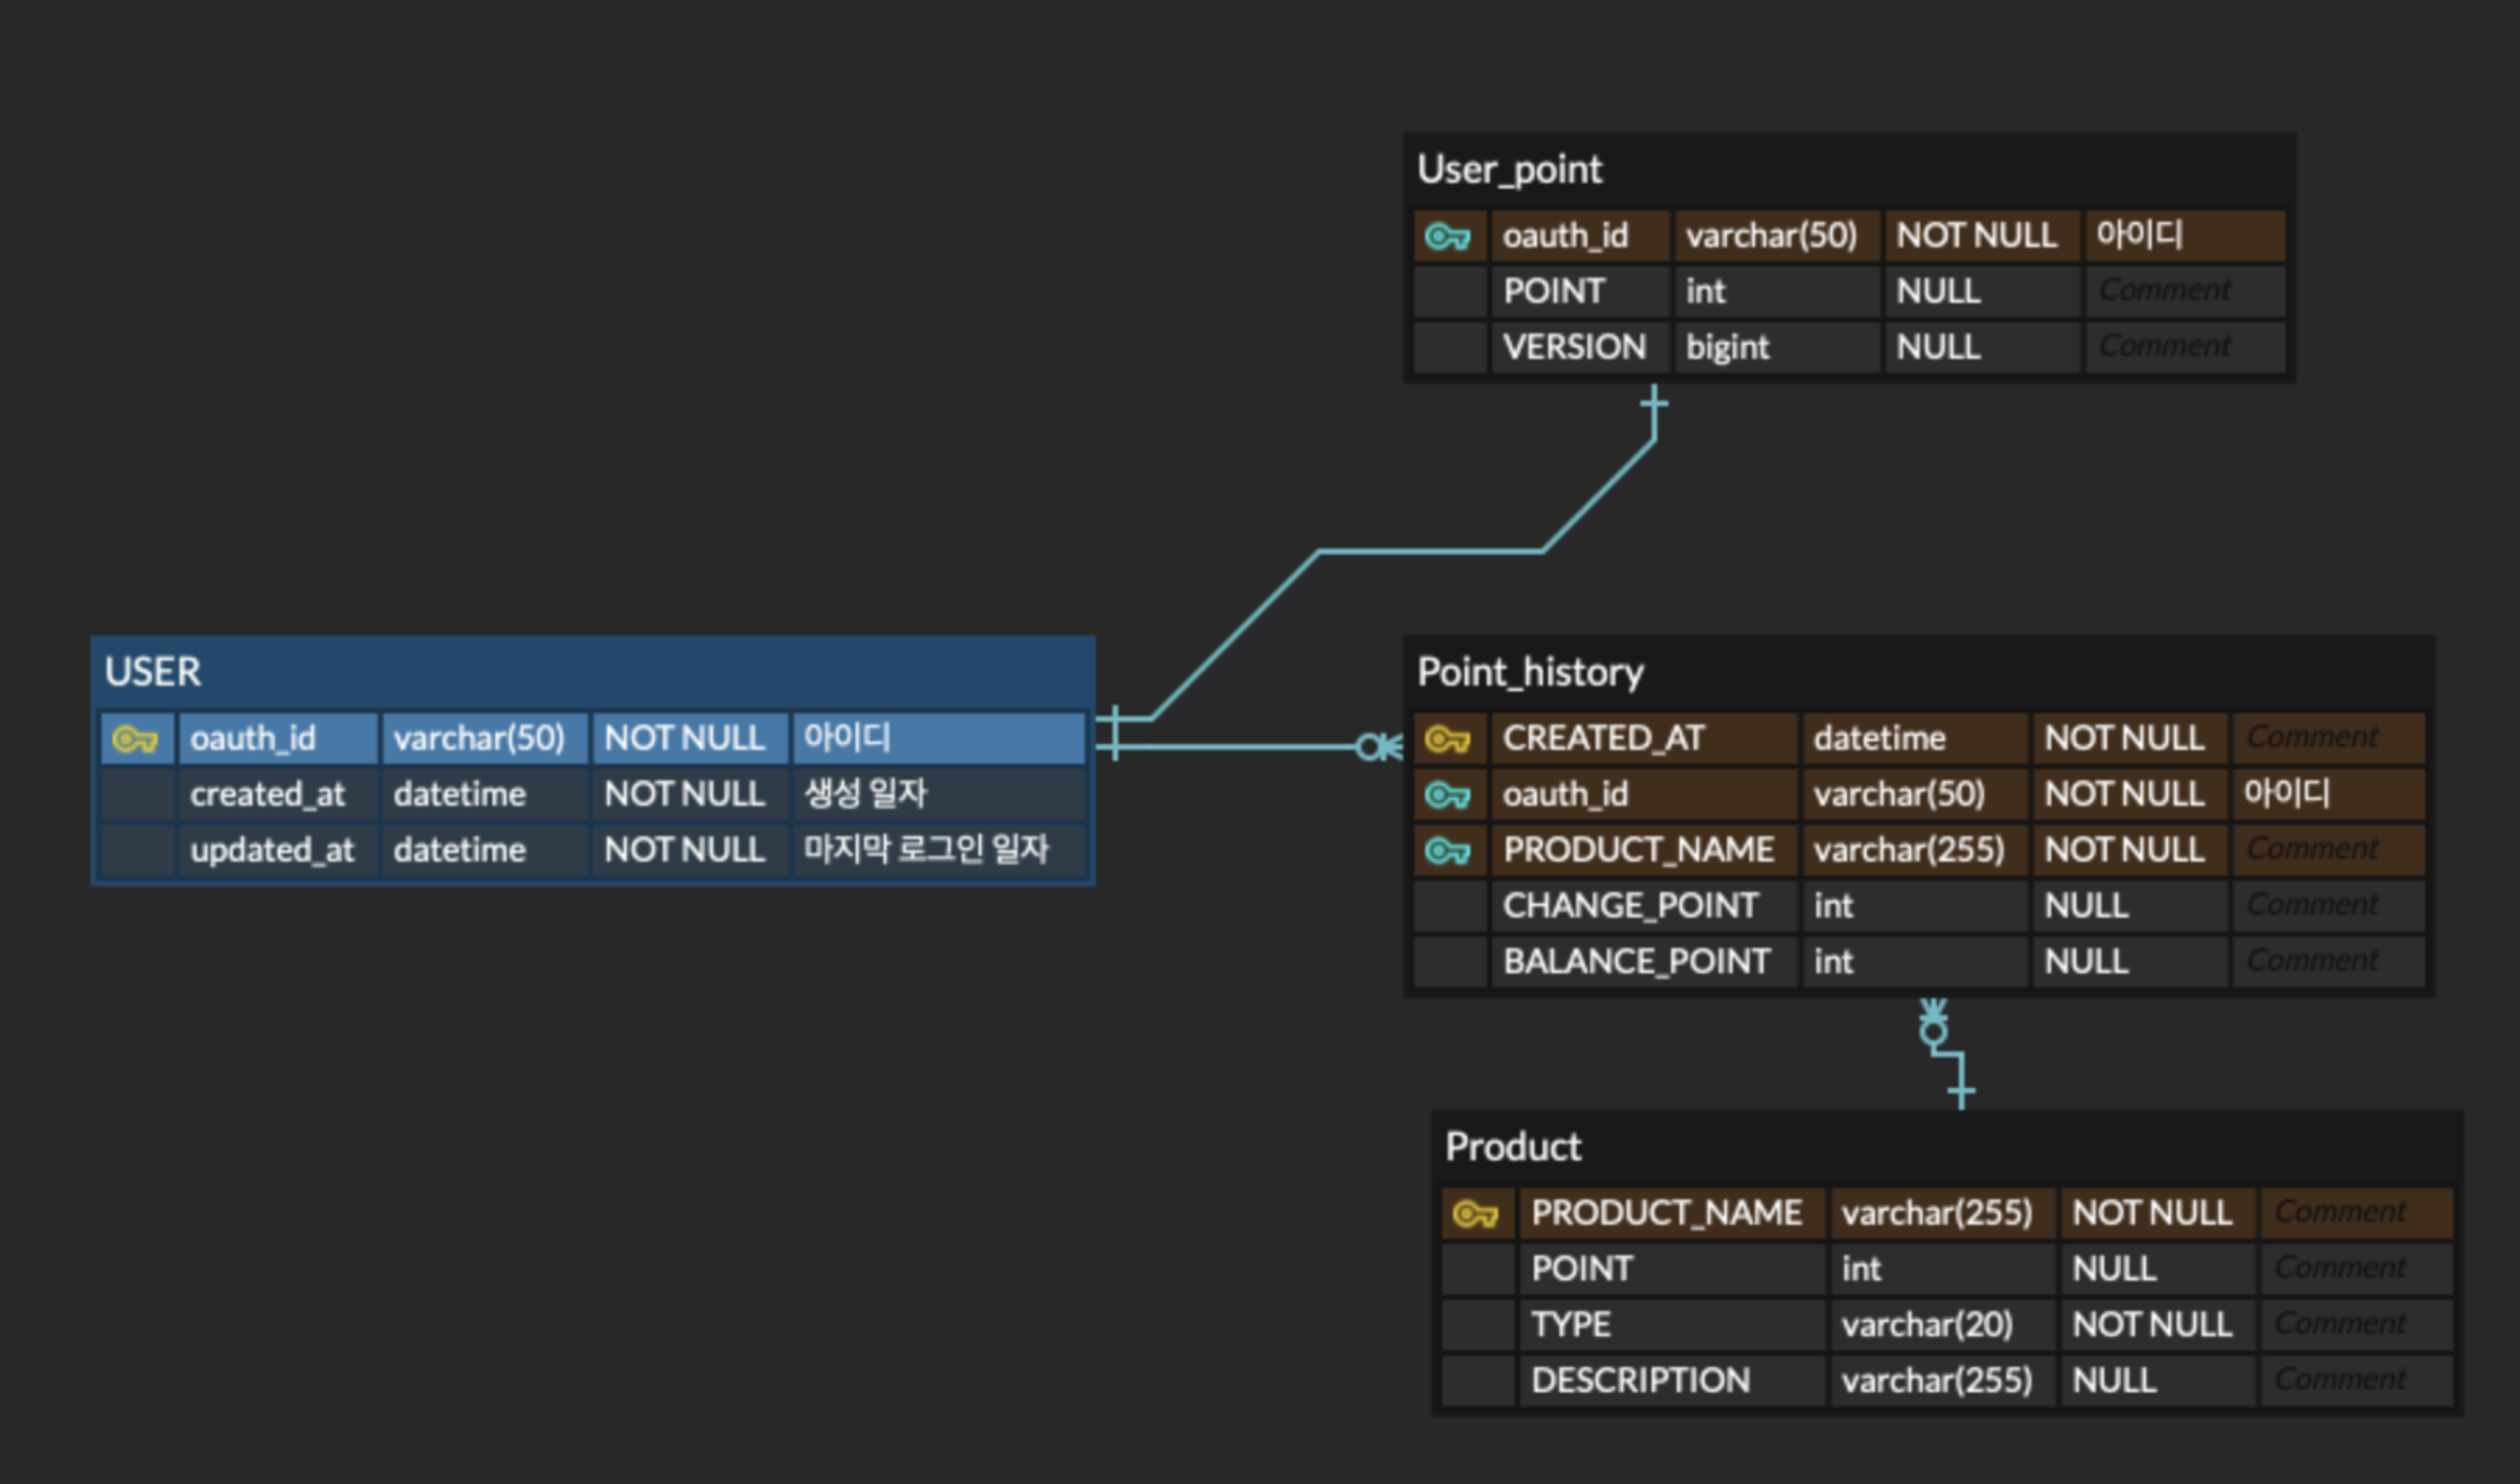This screenshot has height=1484, width=2520.
Task: Click the yellow primary key icon in USER table
Action: 135,739
